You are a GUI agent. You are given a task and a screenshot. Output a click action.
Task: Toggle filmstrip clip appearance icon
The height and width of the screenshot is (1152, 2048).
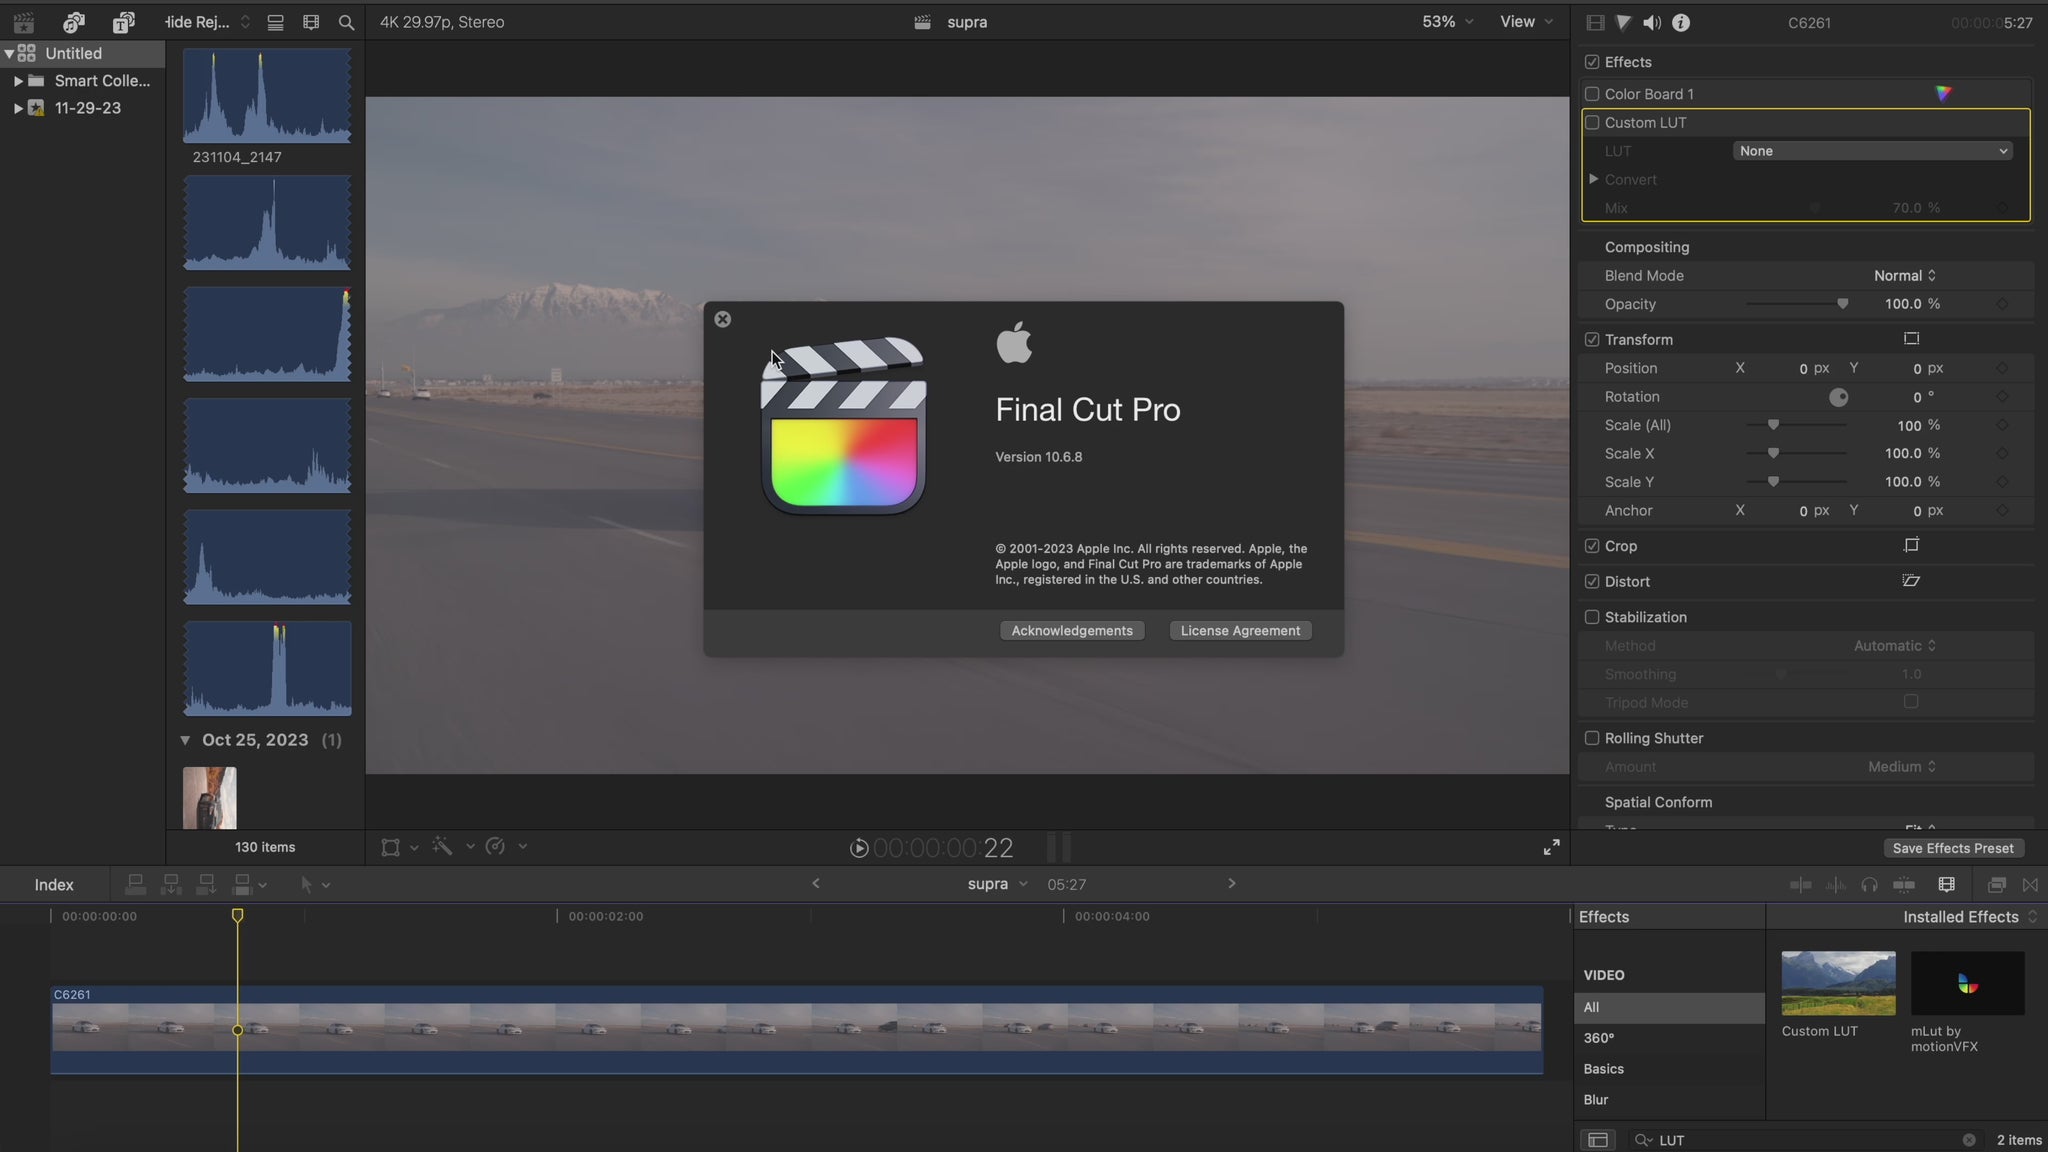pyautogui.click(x=311, y=22)
